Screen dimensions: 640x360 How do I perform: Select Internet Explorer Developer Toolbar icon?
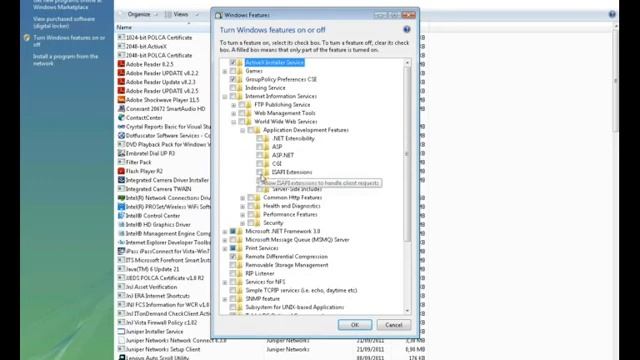point(121,242)
